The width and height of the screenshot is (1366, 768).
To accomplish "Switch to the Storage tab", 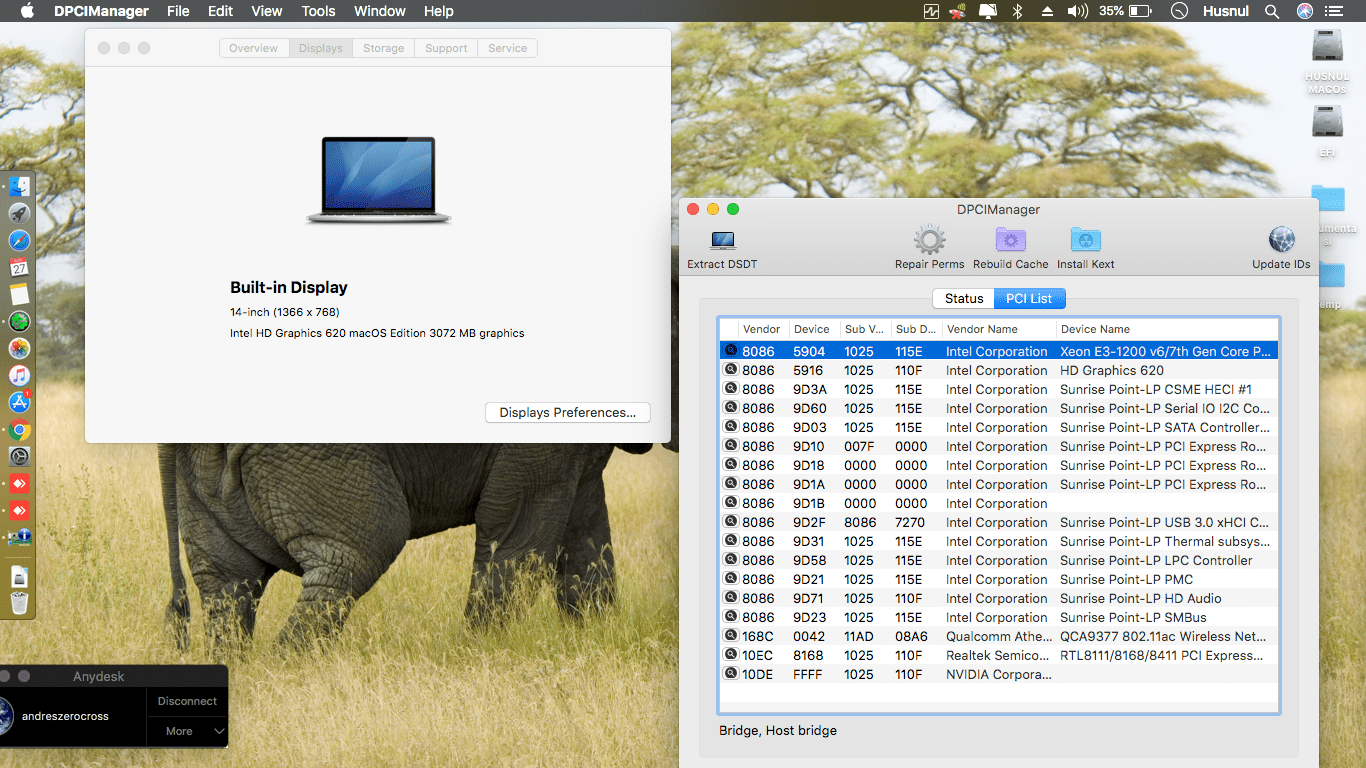I will coord(383,48).
